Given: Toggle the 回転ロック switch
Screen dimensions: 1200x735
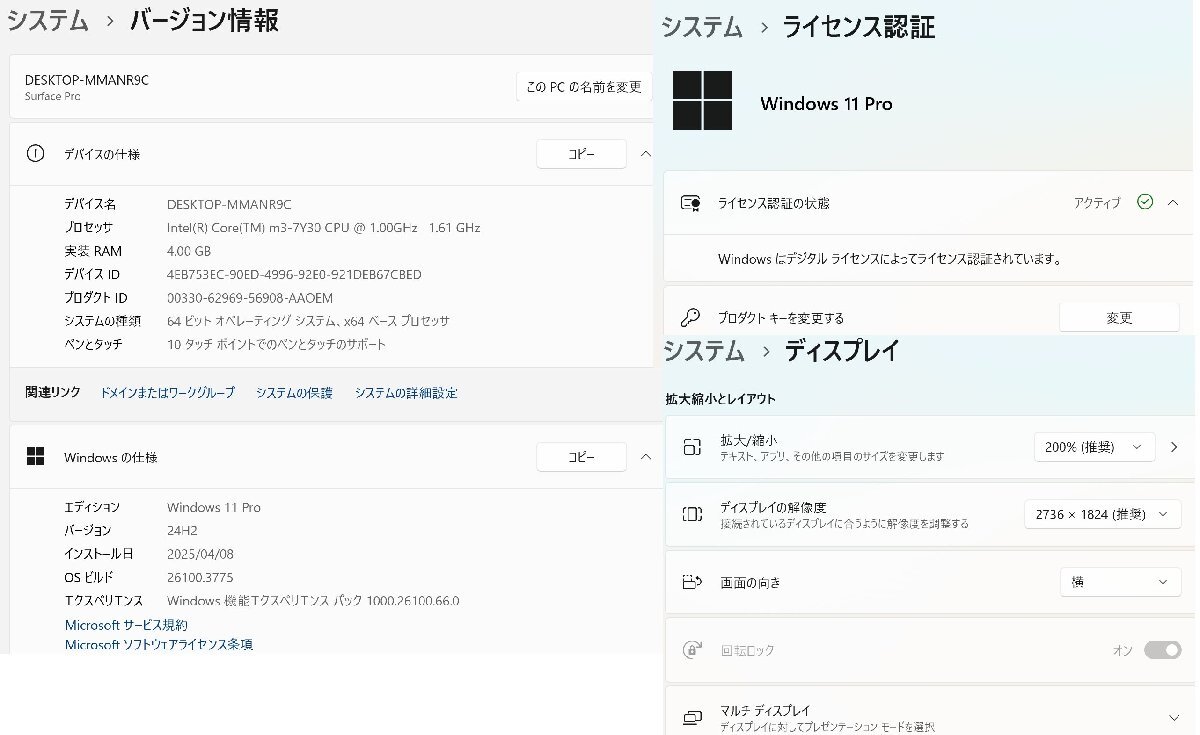Looking at the screenshot, I should pyautogui.click(x=1161, y=649).
